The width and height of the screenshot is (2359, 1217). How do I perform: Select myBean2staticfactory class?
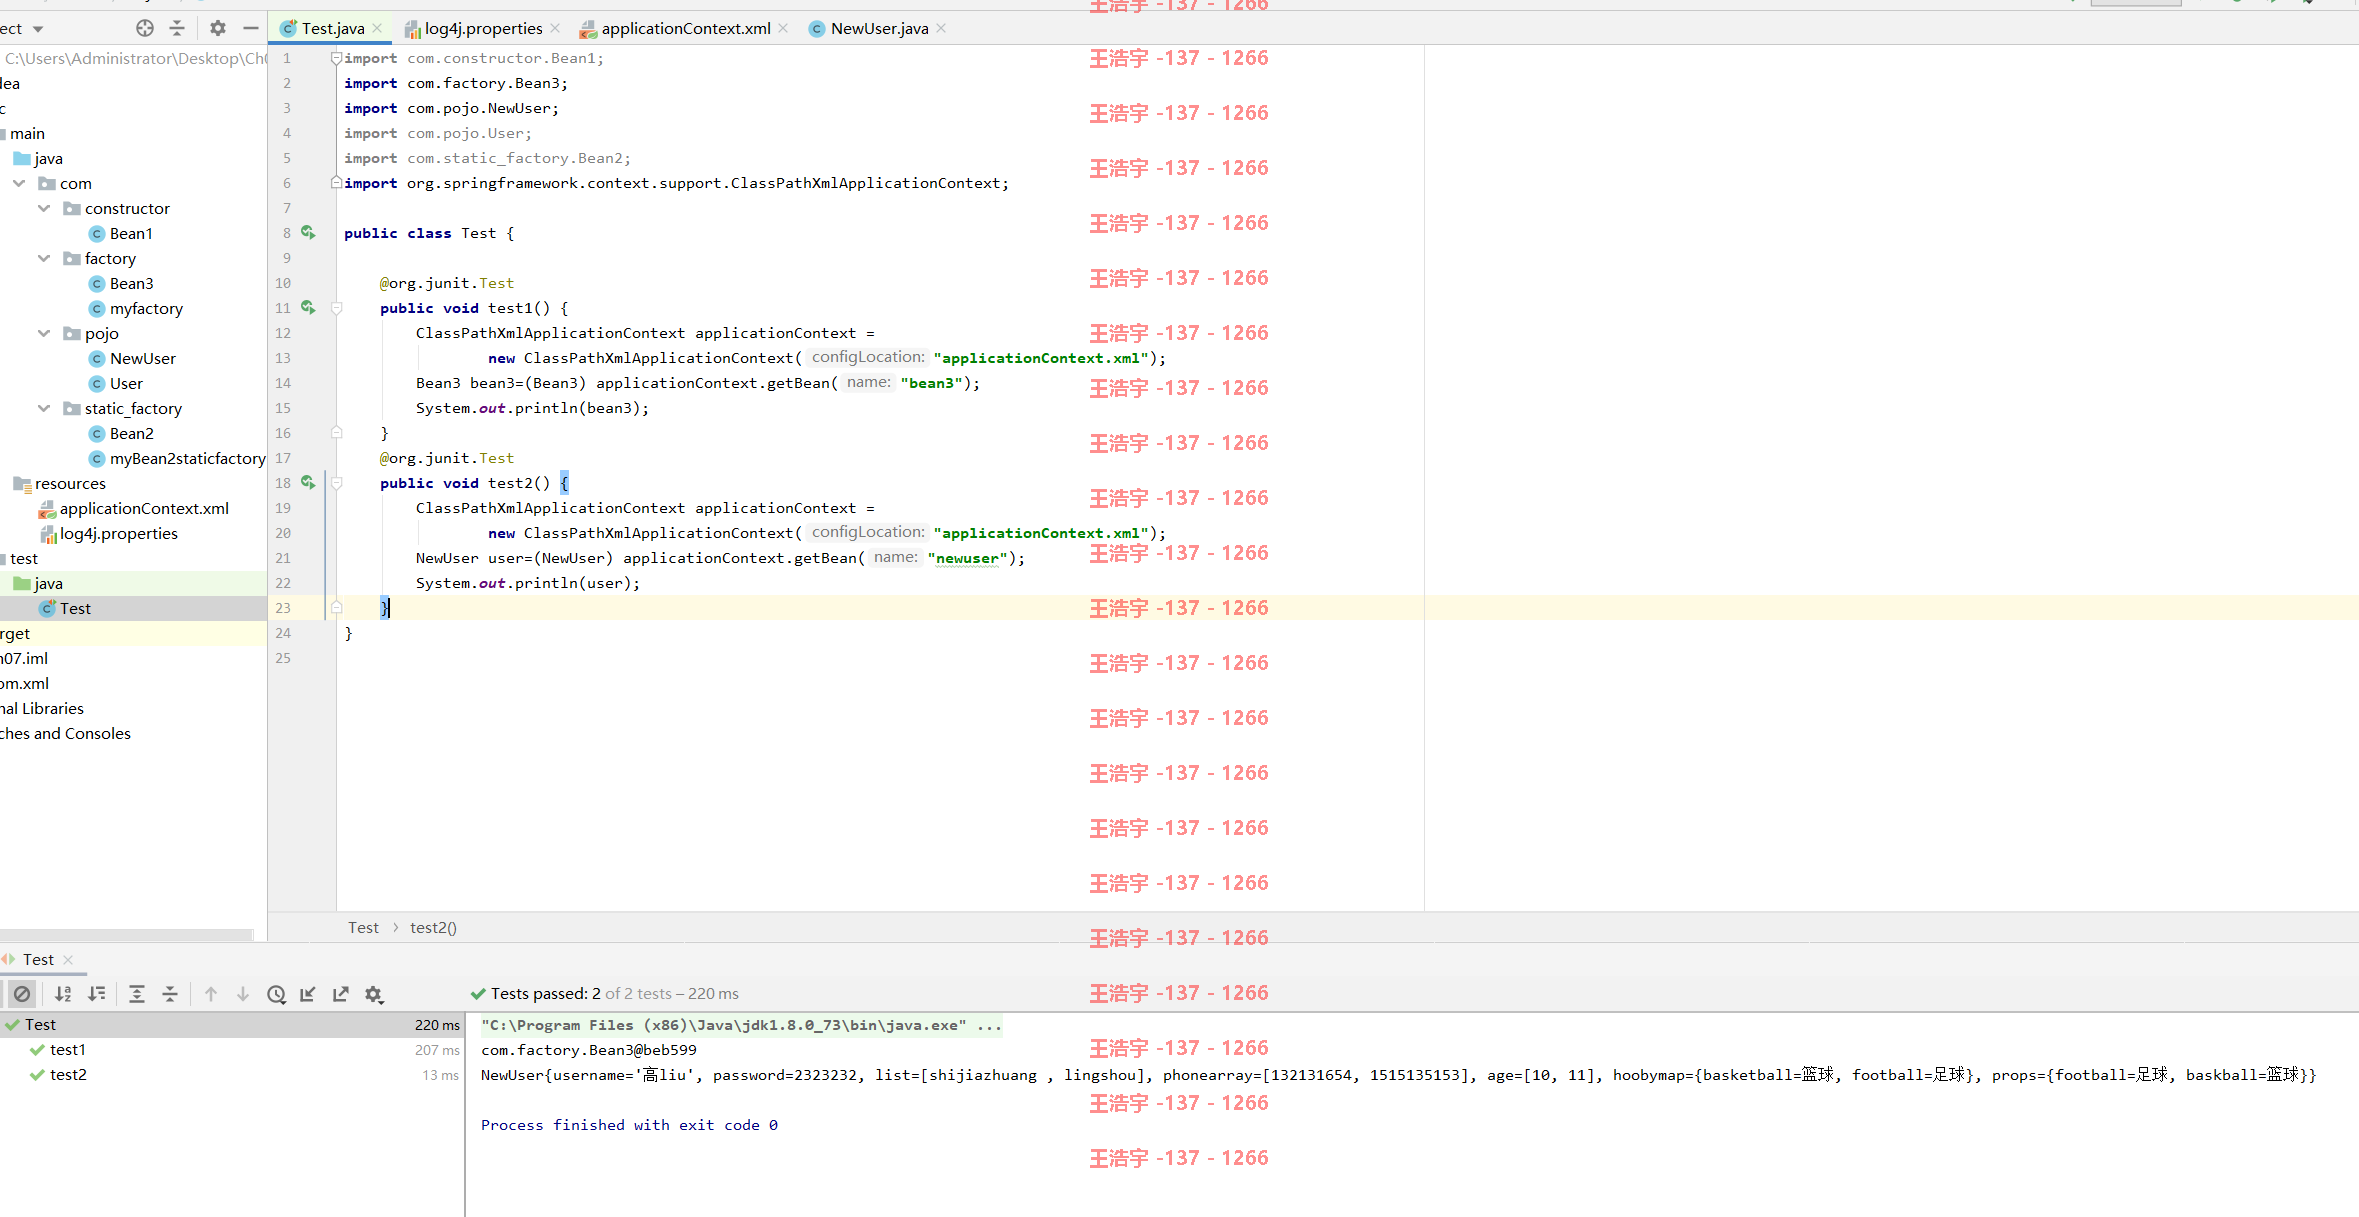pyautogui.click(x=177, y=458)
